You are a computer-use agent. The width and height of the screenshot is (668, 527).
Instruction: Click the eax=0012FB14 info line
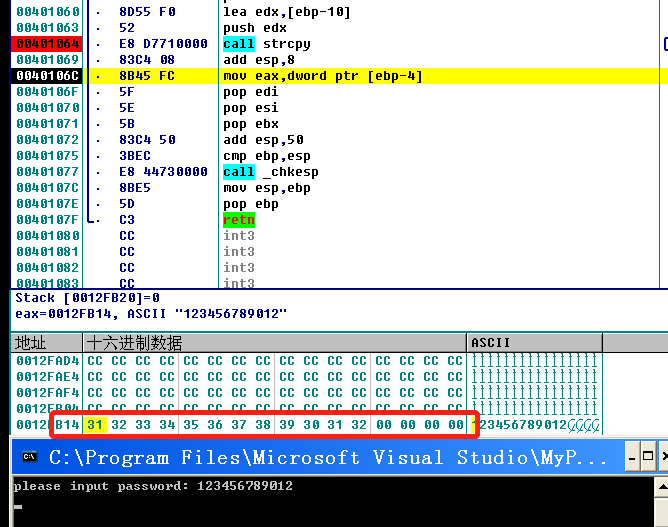point(151,314)
